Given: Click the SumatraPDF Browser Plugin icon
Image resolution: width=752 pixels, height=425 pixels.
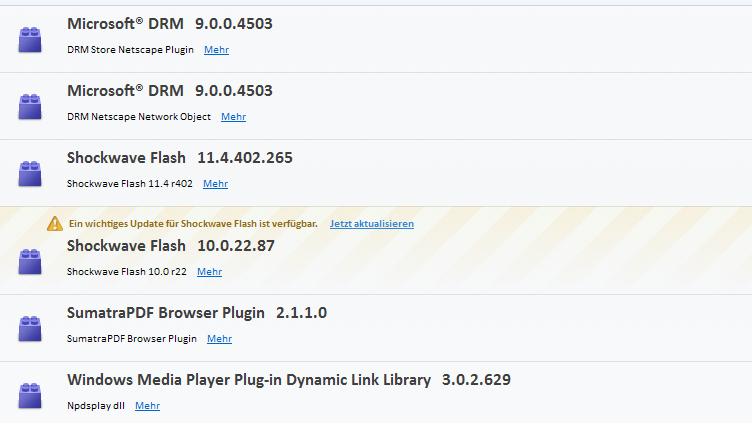Looking at the screenshot, I should pos(30,328).
